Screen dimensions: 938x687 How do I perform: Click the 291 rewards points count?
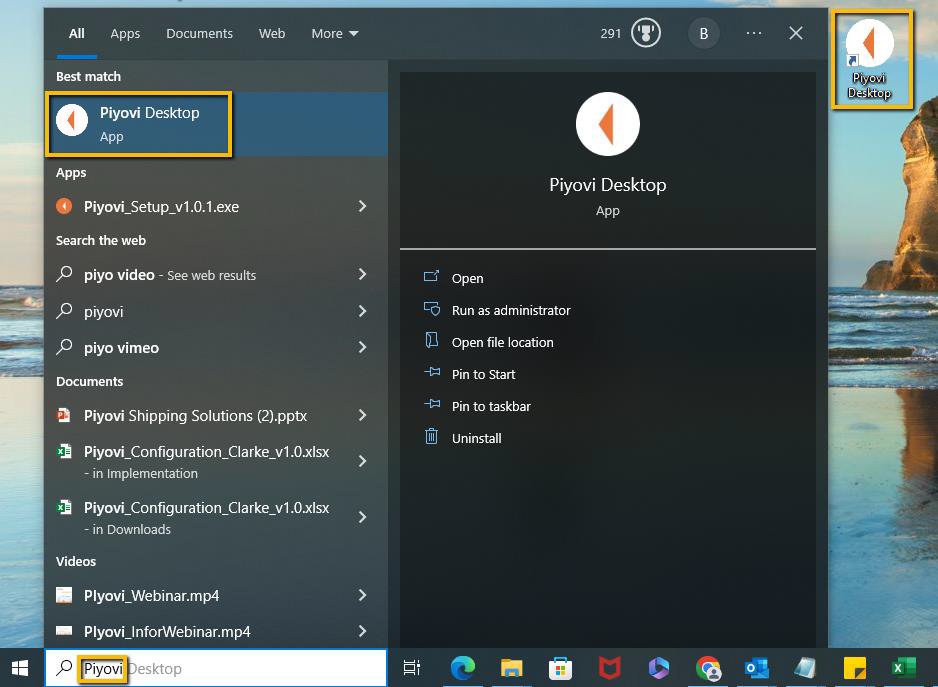point(611,34)
